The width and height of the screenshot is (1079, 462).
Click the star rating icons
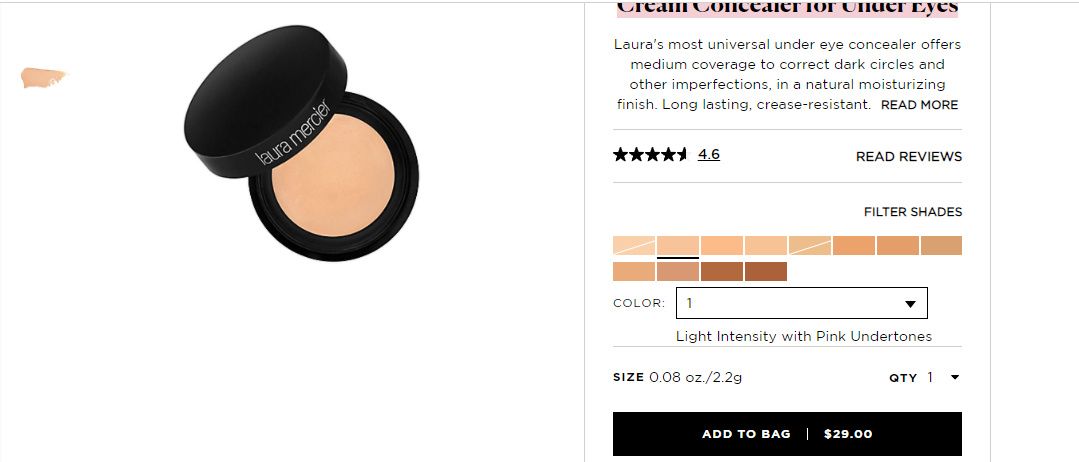pyautogui.click(x=650, y=154)
